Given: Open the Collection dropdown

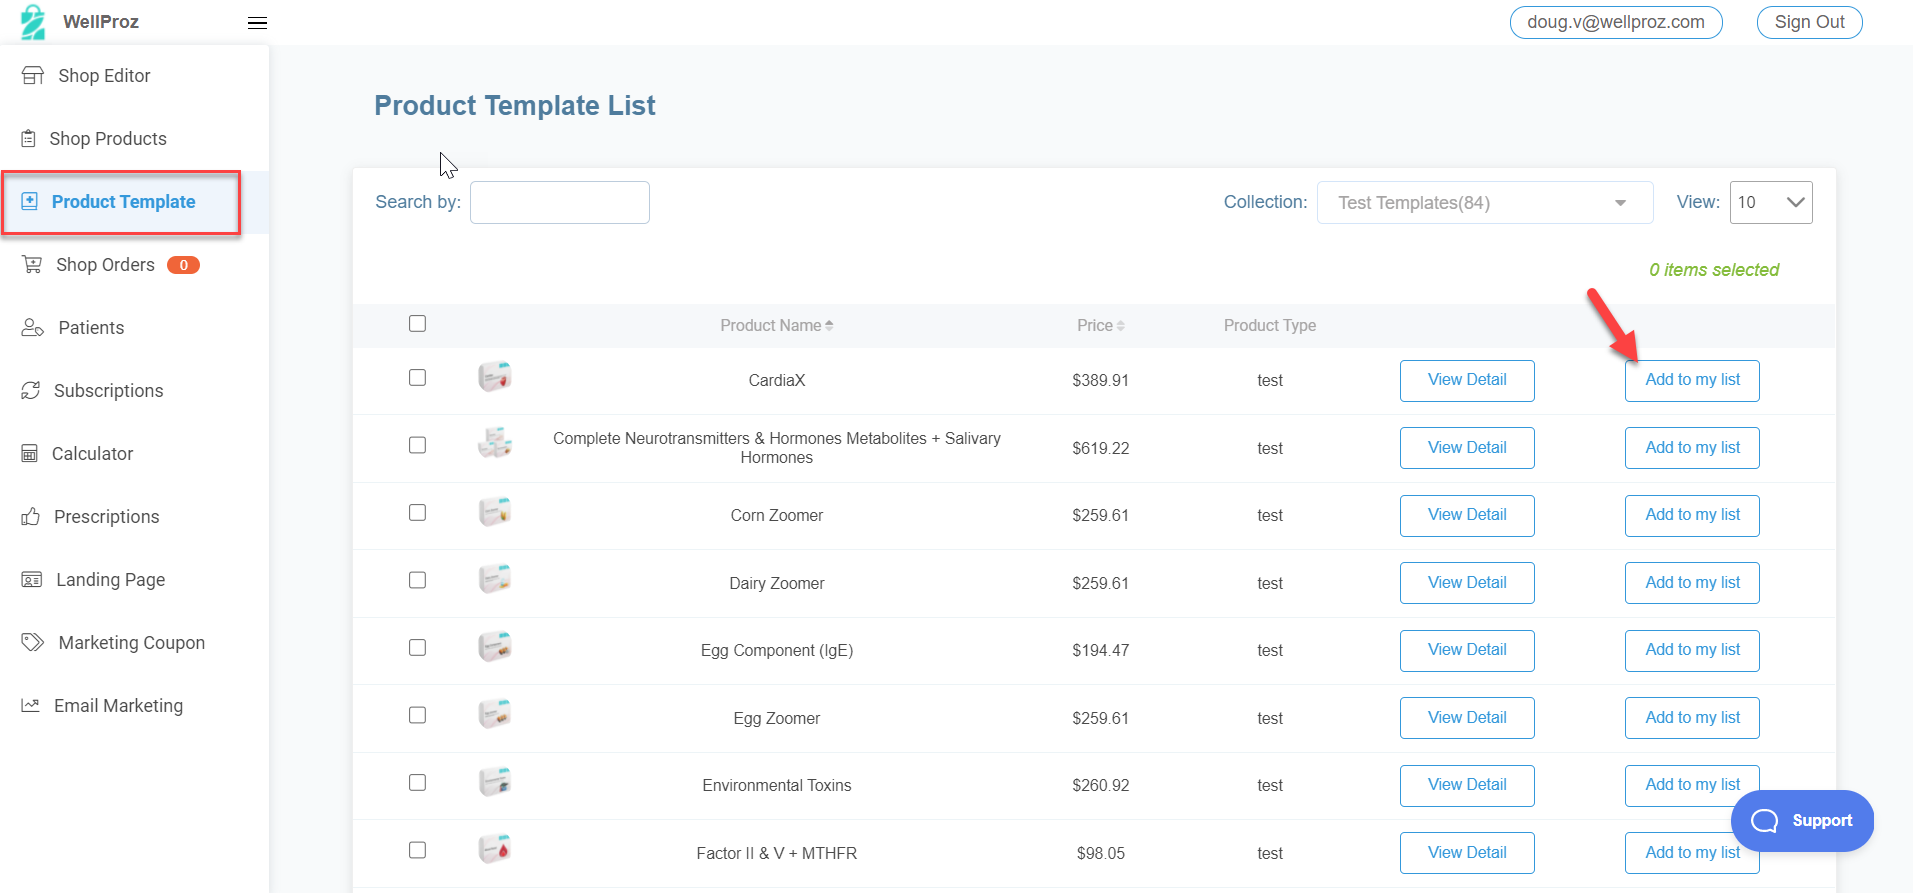Looking at the screenshot, I should click(1484, 203).
